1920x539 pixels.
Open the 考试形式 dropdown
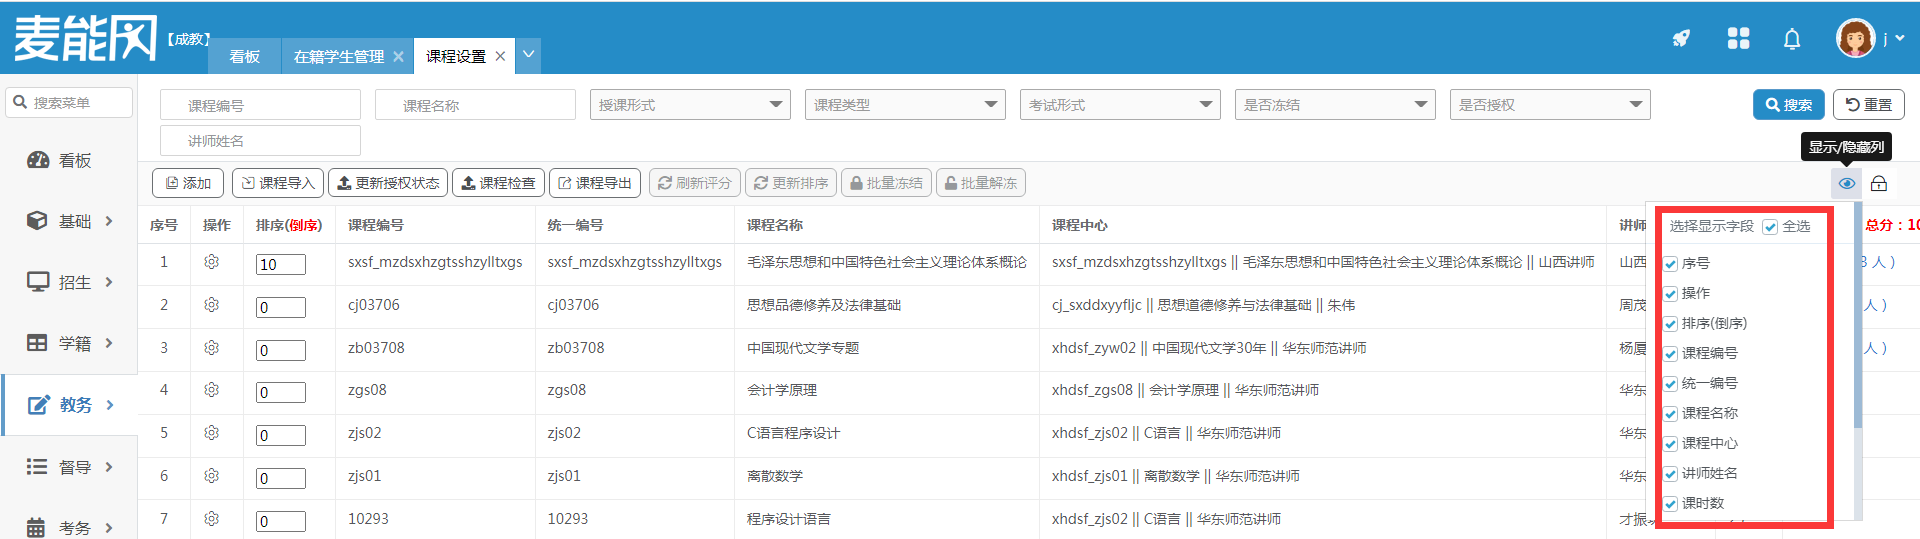pos(1120,105)
